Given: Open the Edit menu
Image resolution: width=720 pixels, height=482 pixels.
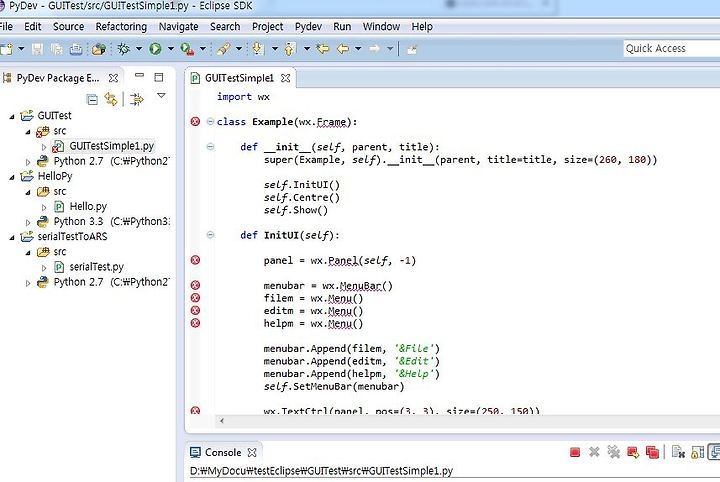Looking at the screenshot, I should (33, 27).
